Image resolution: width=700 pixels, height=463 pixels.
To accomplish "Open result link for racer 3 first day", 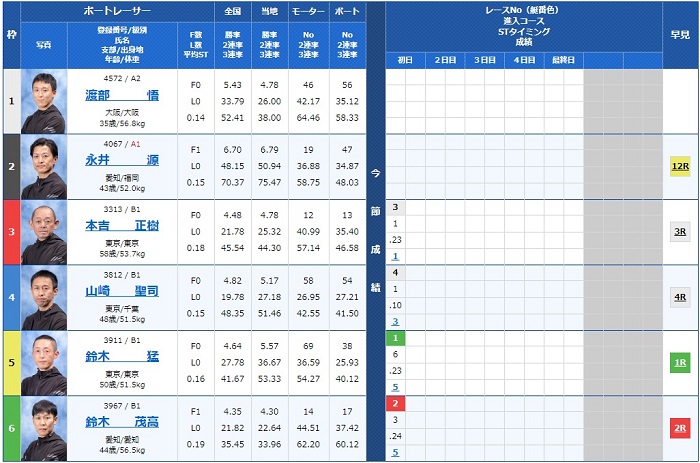I will point(395,256).
